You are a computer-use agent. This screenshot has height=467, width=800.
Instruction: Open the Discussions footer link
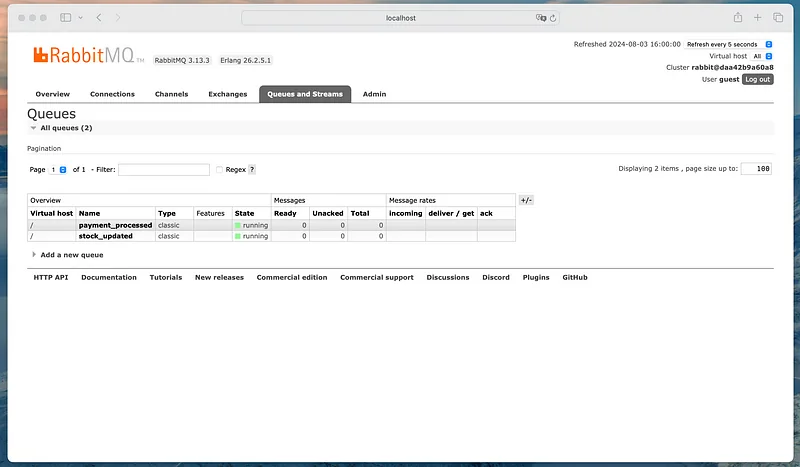(448, 277)
